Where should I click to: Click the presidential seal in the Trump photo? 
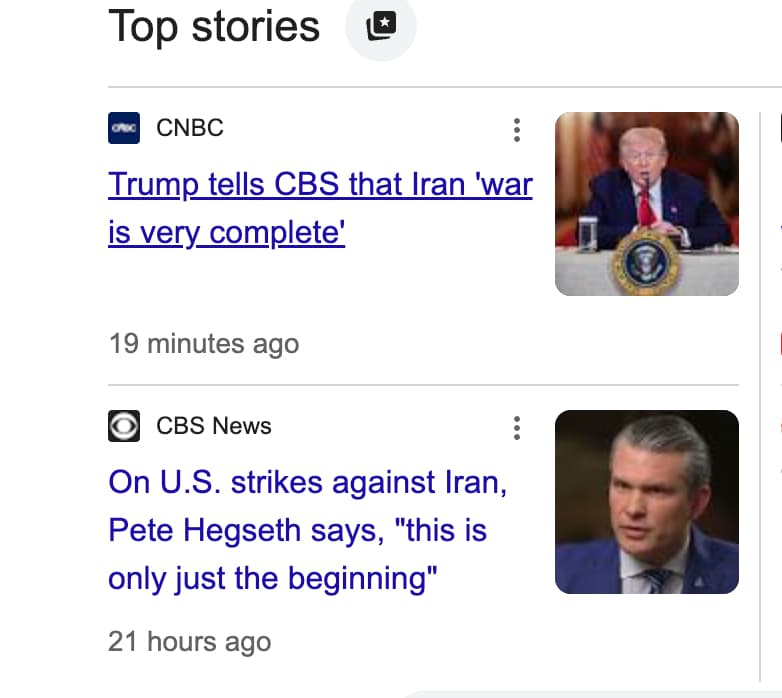(644, 263)
